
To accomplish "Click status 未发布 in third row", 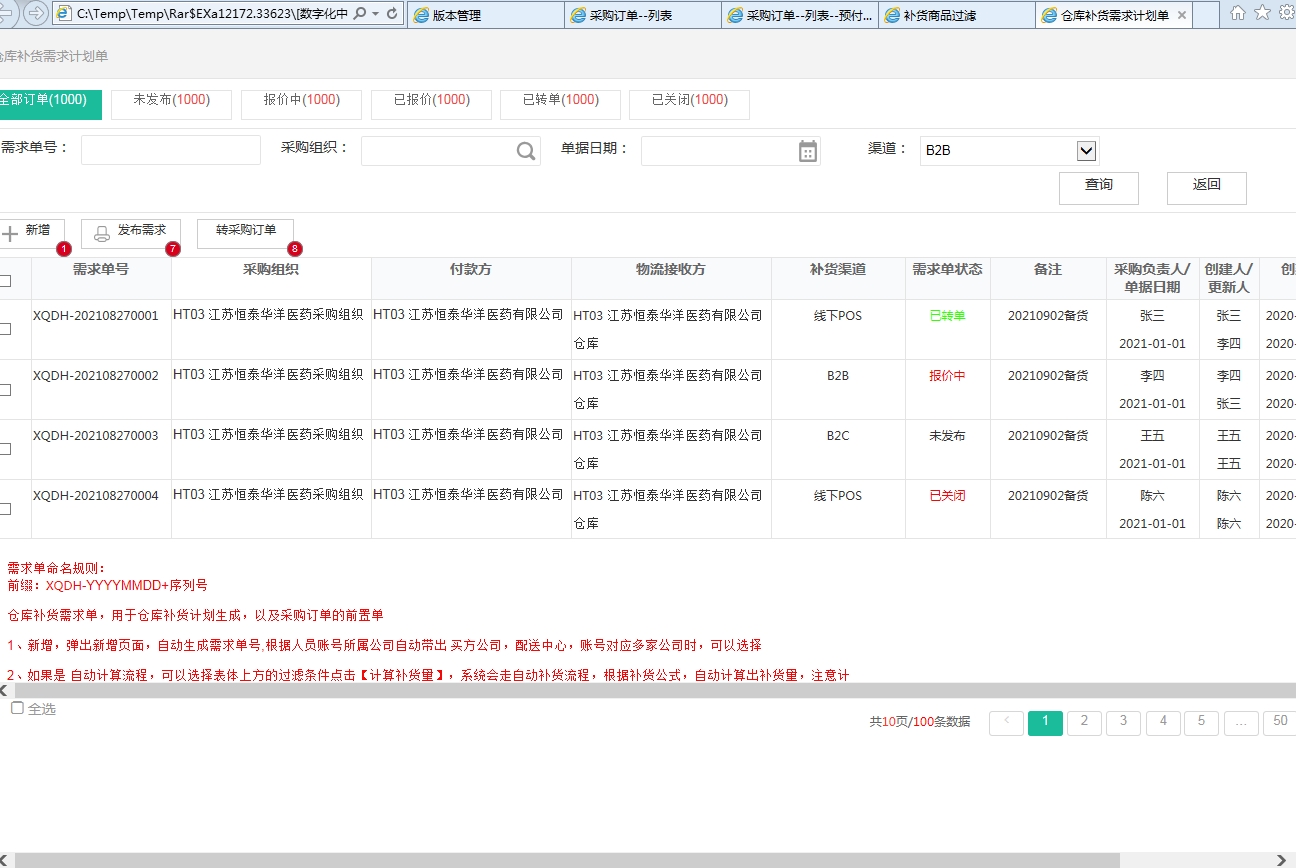I will tap(947, 436).
